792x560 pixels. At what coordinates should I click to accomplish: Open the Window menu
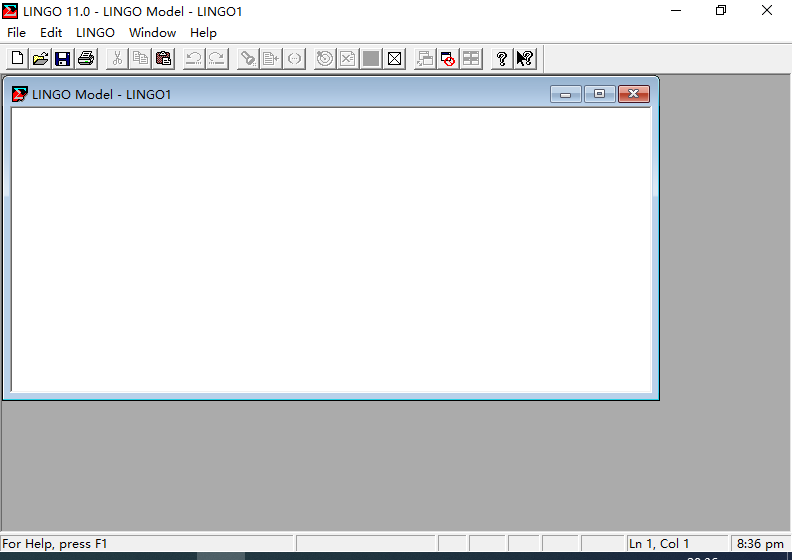(153, 33)
